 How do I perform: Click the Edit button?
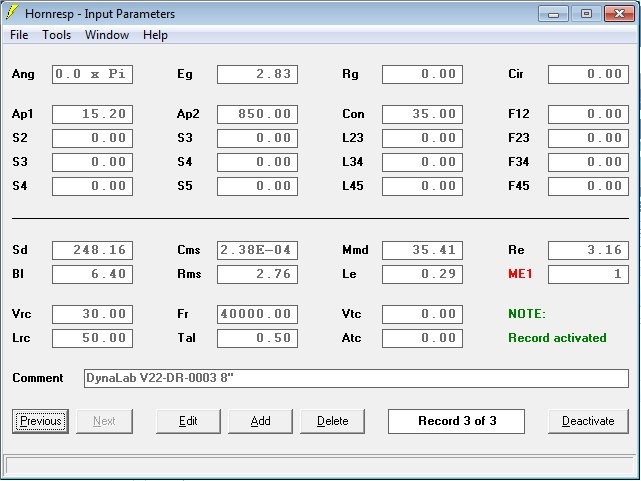pos(188,421)
